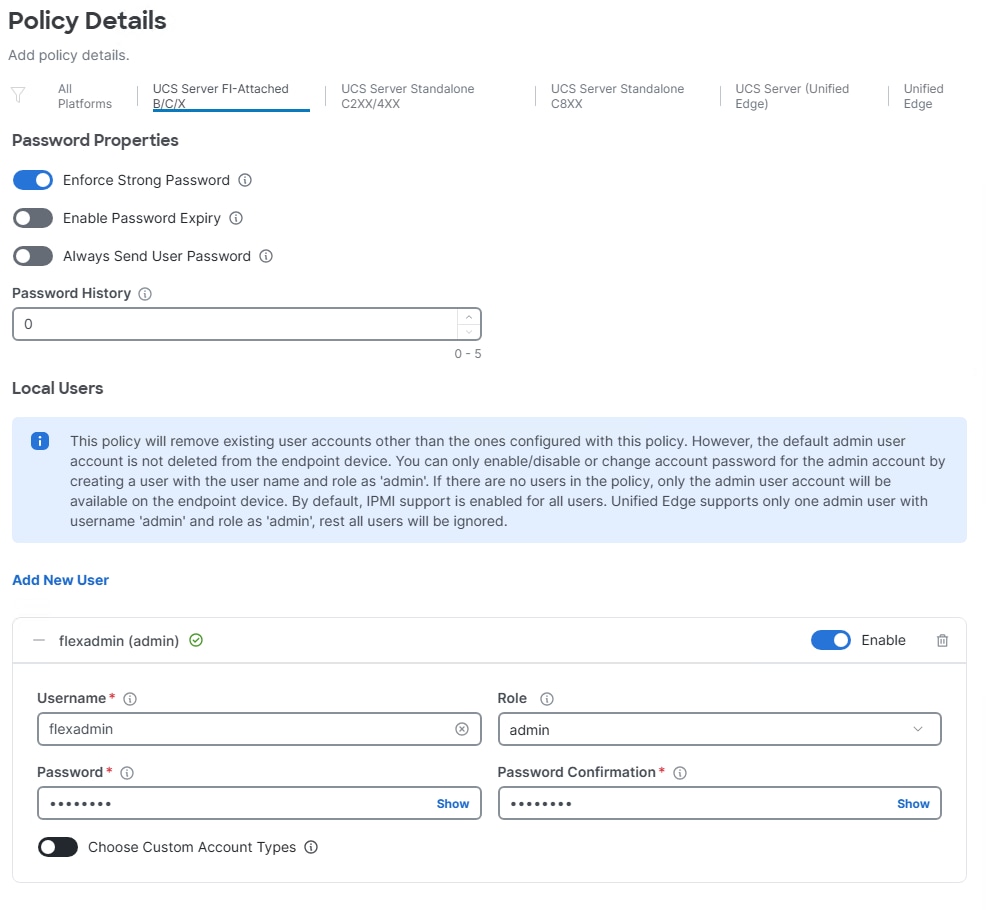The width and height of the screenshot is (986, 910).
Task: Open info icon beside Password History
Action: pyautogui.click(x=145, y=294)
